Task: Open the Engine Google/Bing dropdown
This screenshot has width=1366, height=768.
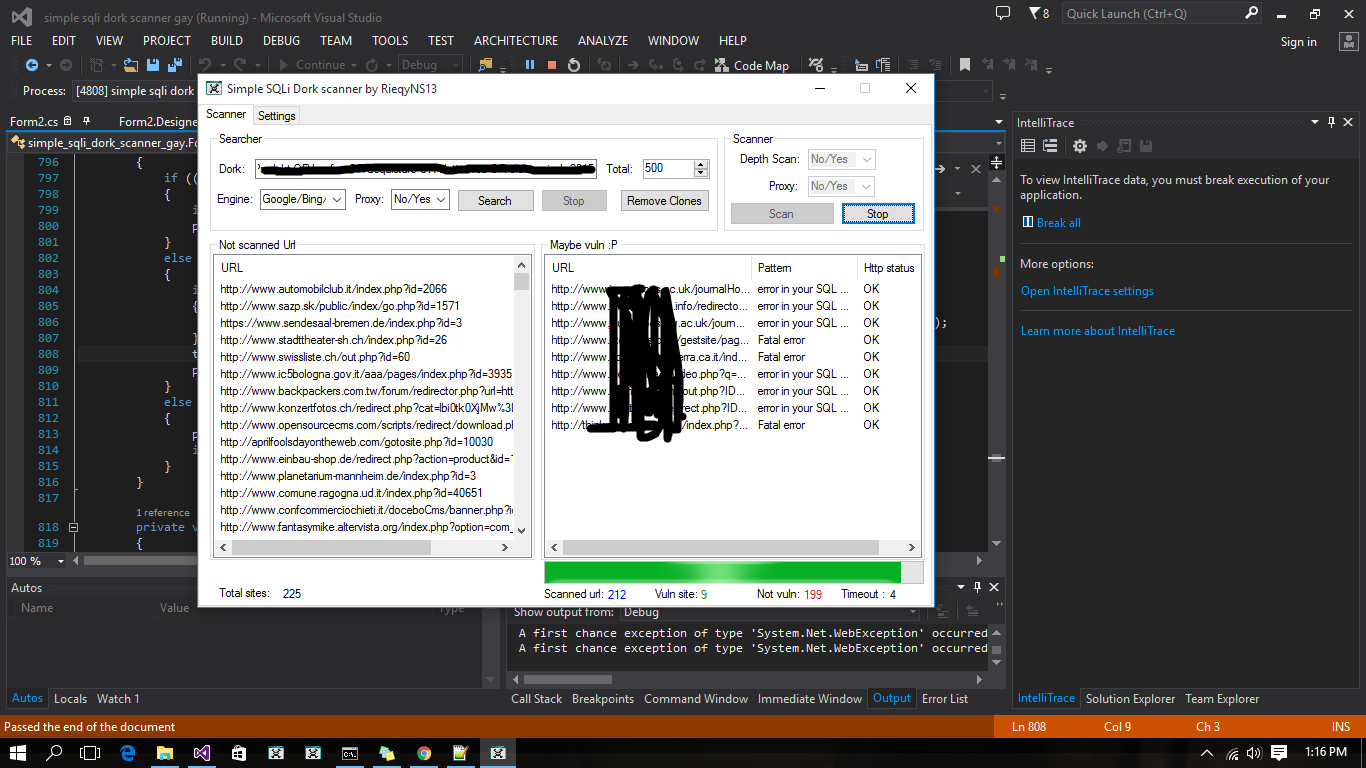Action: [x=302, y=199]
